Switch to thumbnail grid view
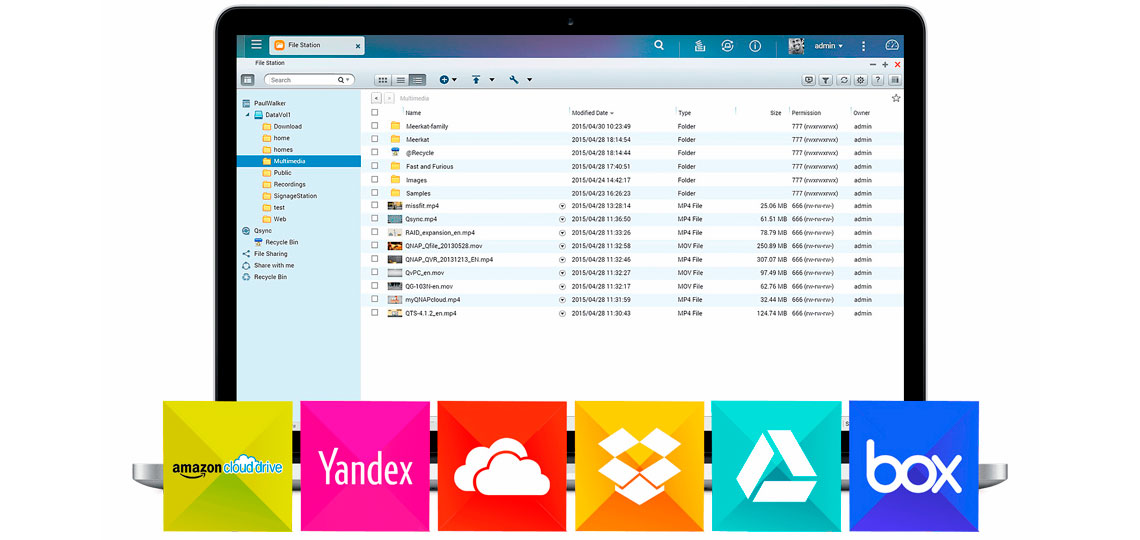This screenshot has width=1140, height=540. click(x=382, y=80)
